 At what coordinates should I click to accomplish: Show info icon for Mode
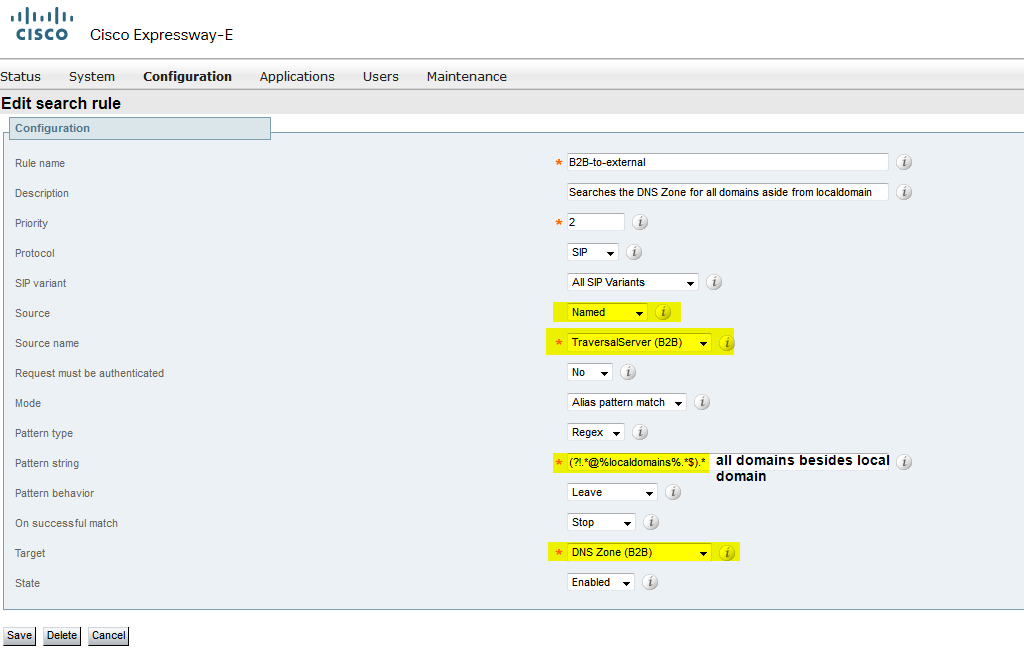point(702,402)
